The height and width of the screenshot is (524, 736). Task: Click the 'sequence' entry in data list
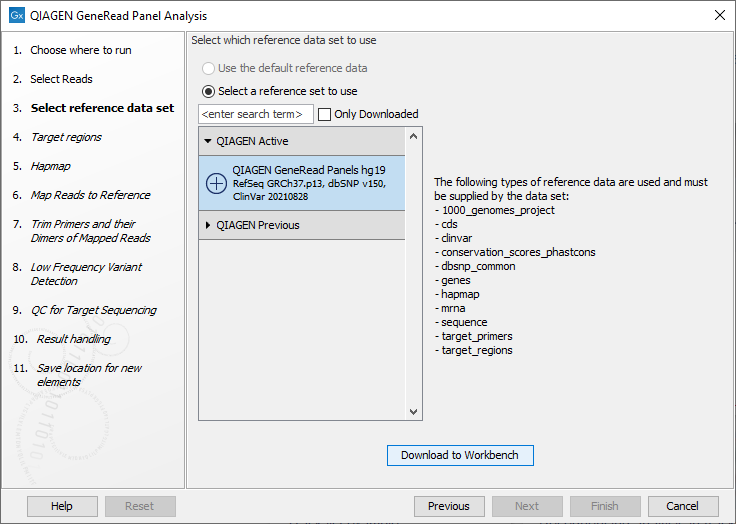coord(464,322)
